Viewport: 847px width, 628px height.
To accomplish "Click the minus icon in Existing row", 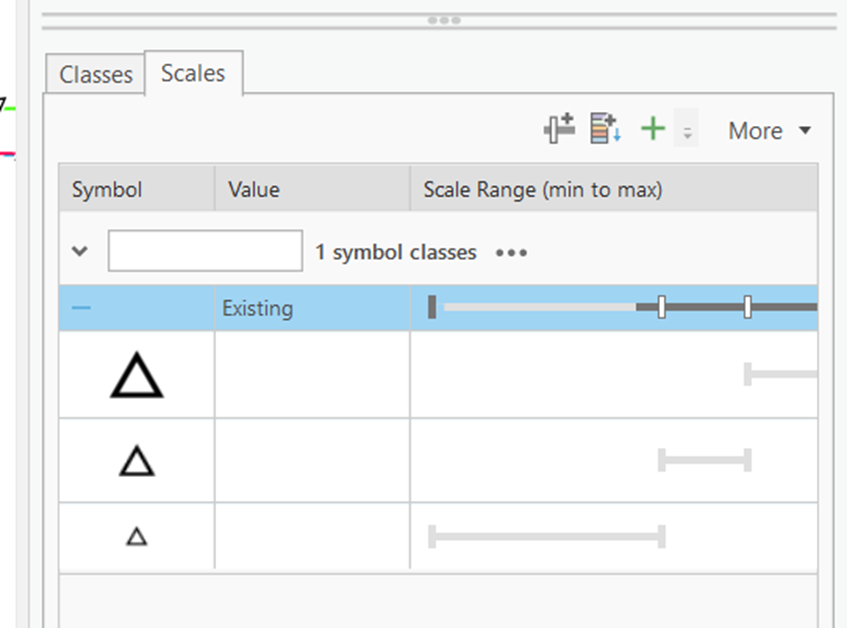I will (82, 308).
